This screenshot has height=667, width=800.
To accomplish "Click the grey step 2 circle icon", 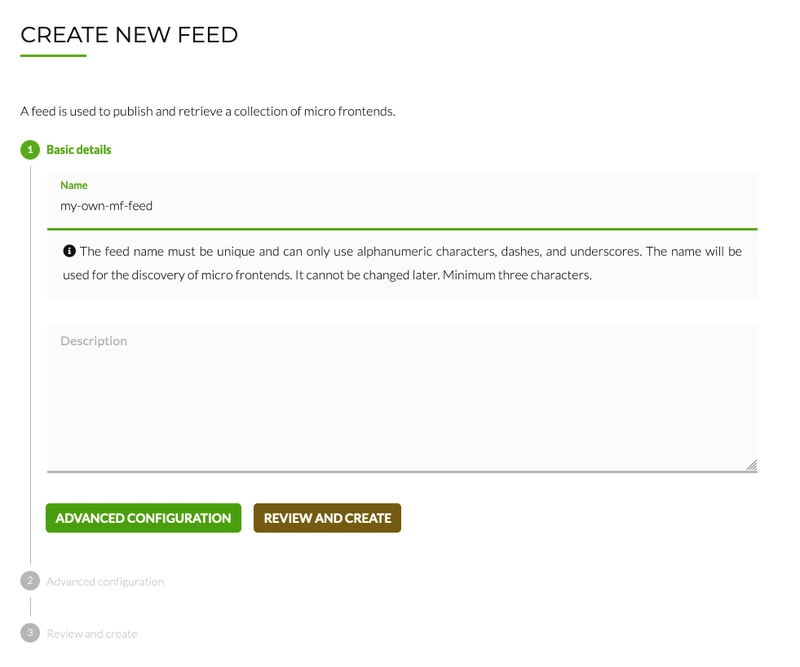I will point(30,581).
